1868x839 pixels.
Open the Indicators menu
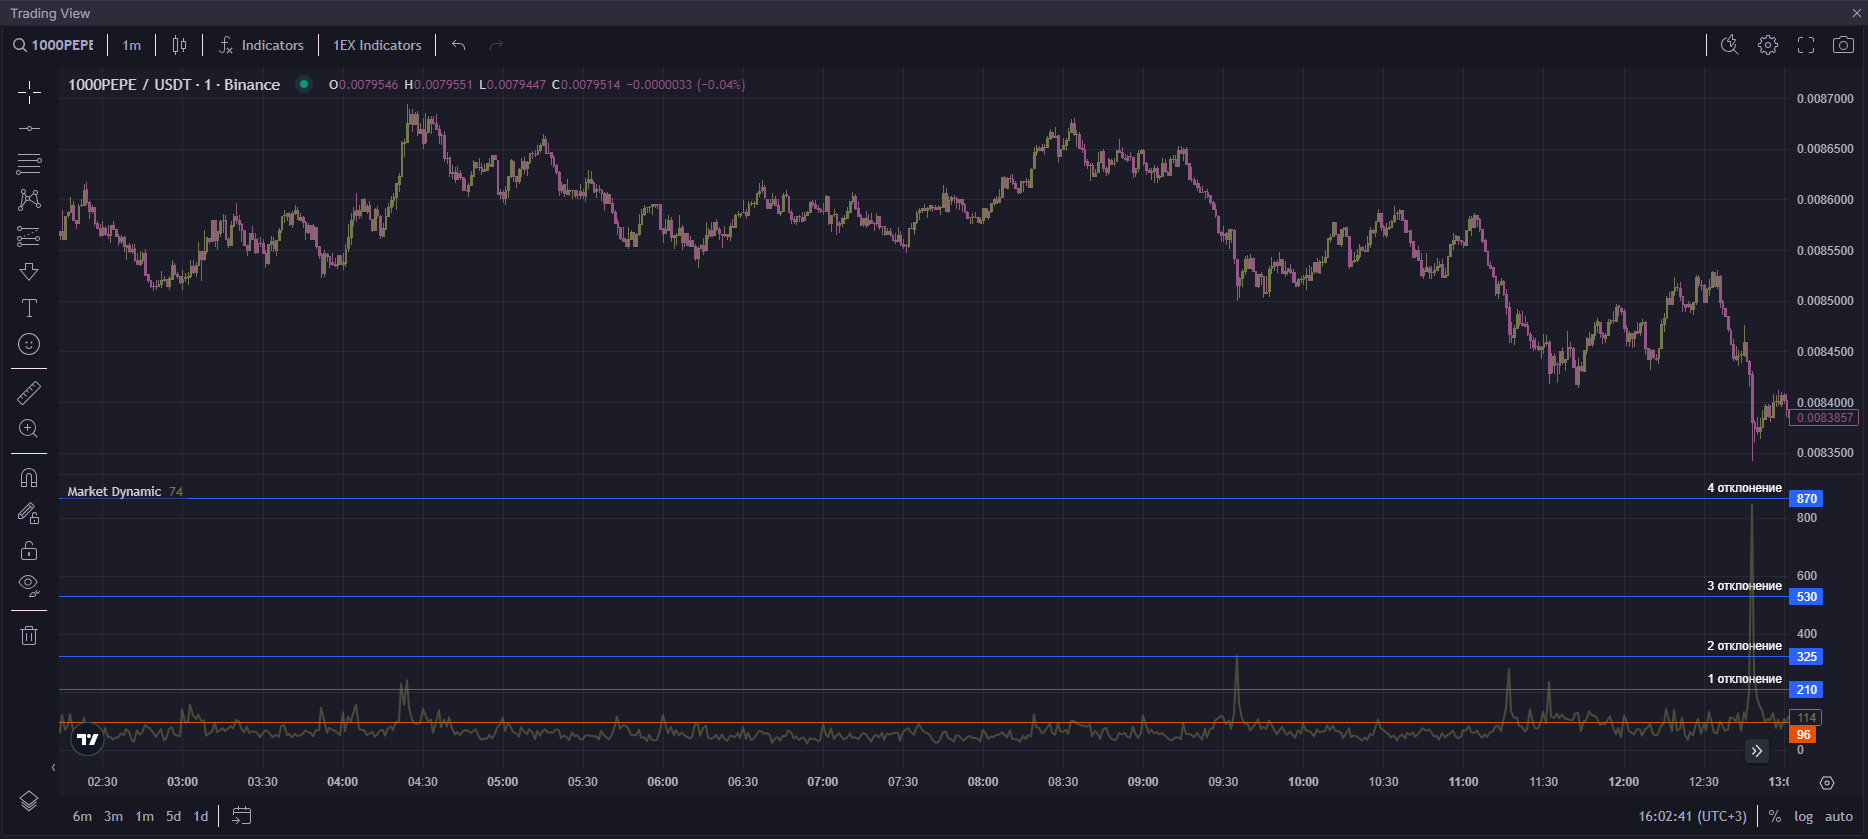coord(261,45)
